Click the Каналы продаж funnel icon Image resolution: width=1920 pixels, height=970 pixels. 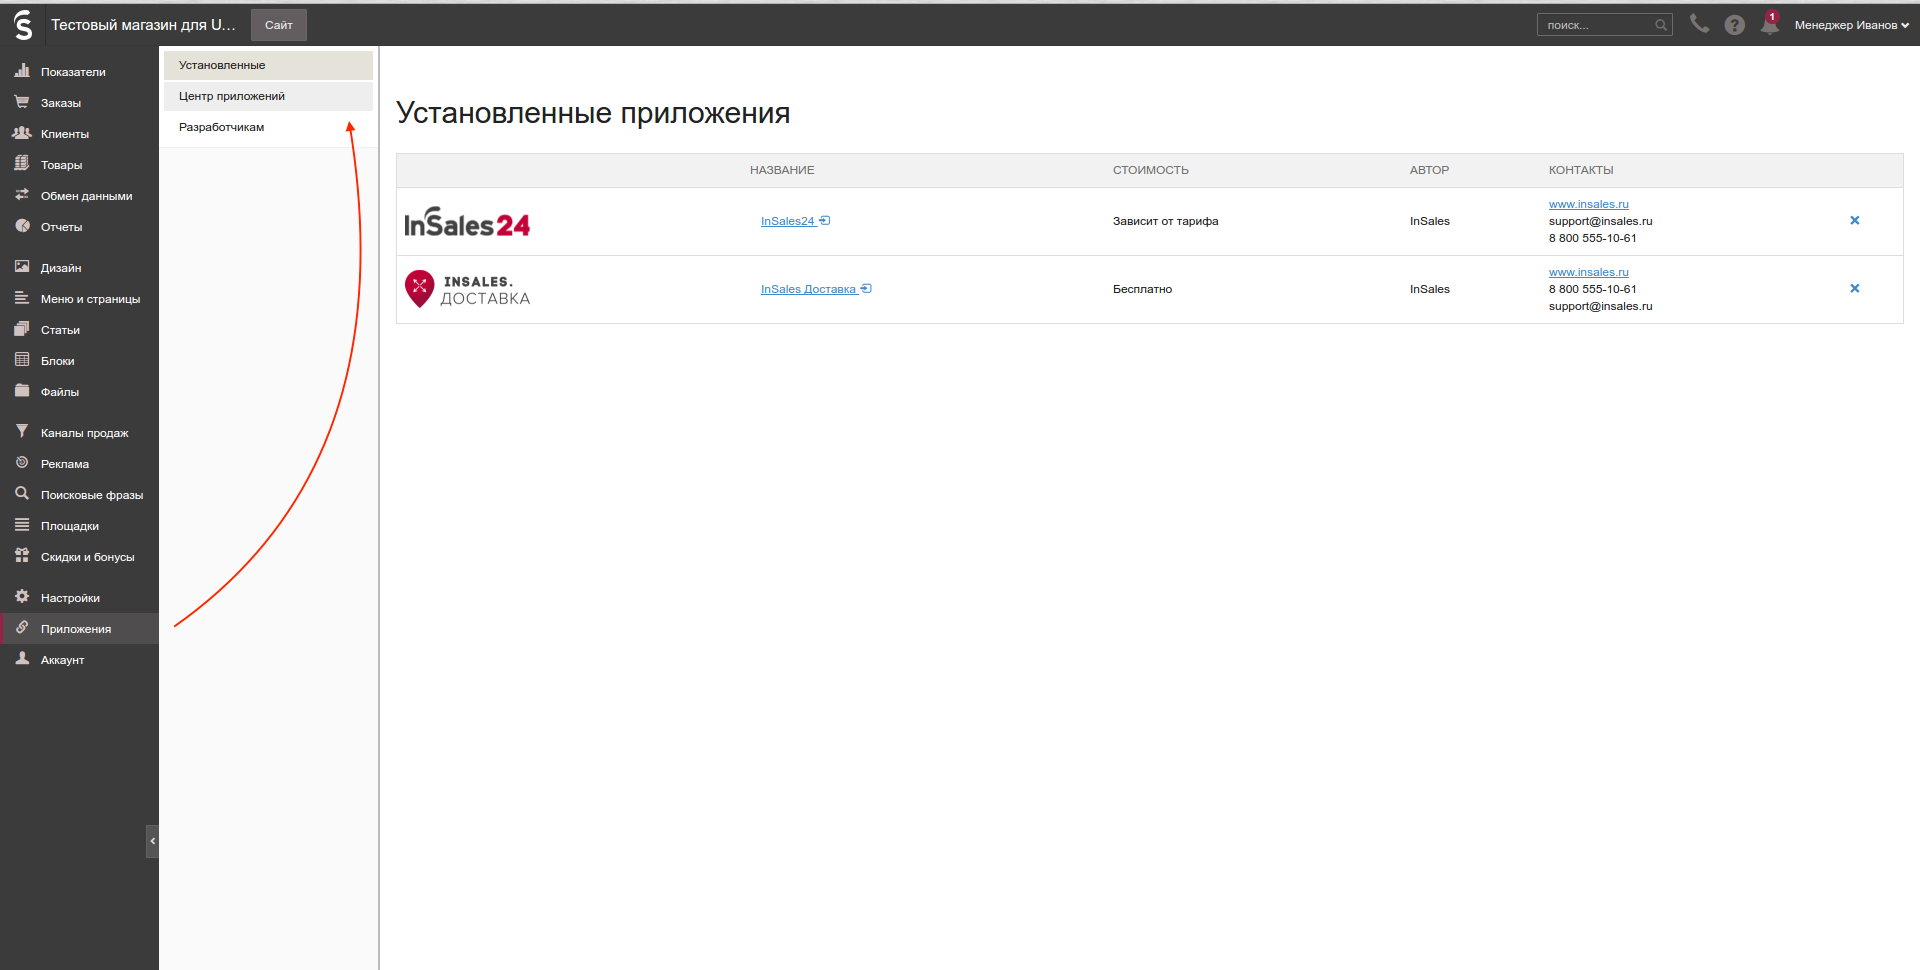[x=22, y=432]
